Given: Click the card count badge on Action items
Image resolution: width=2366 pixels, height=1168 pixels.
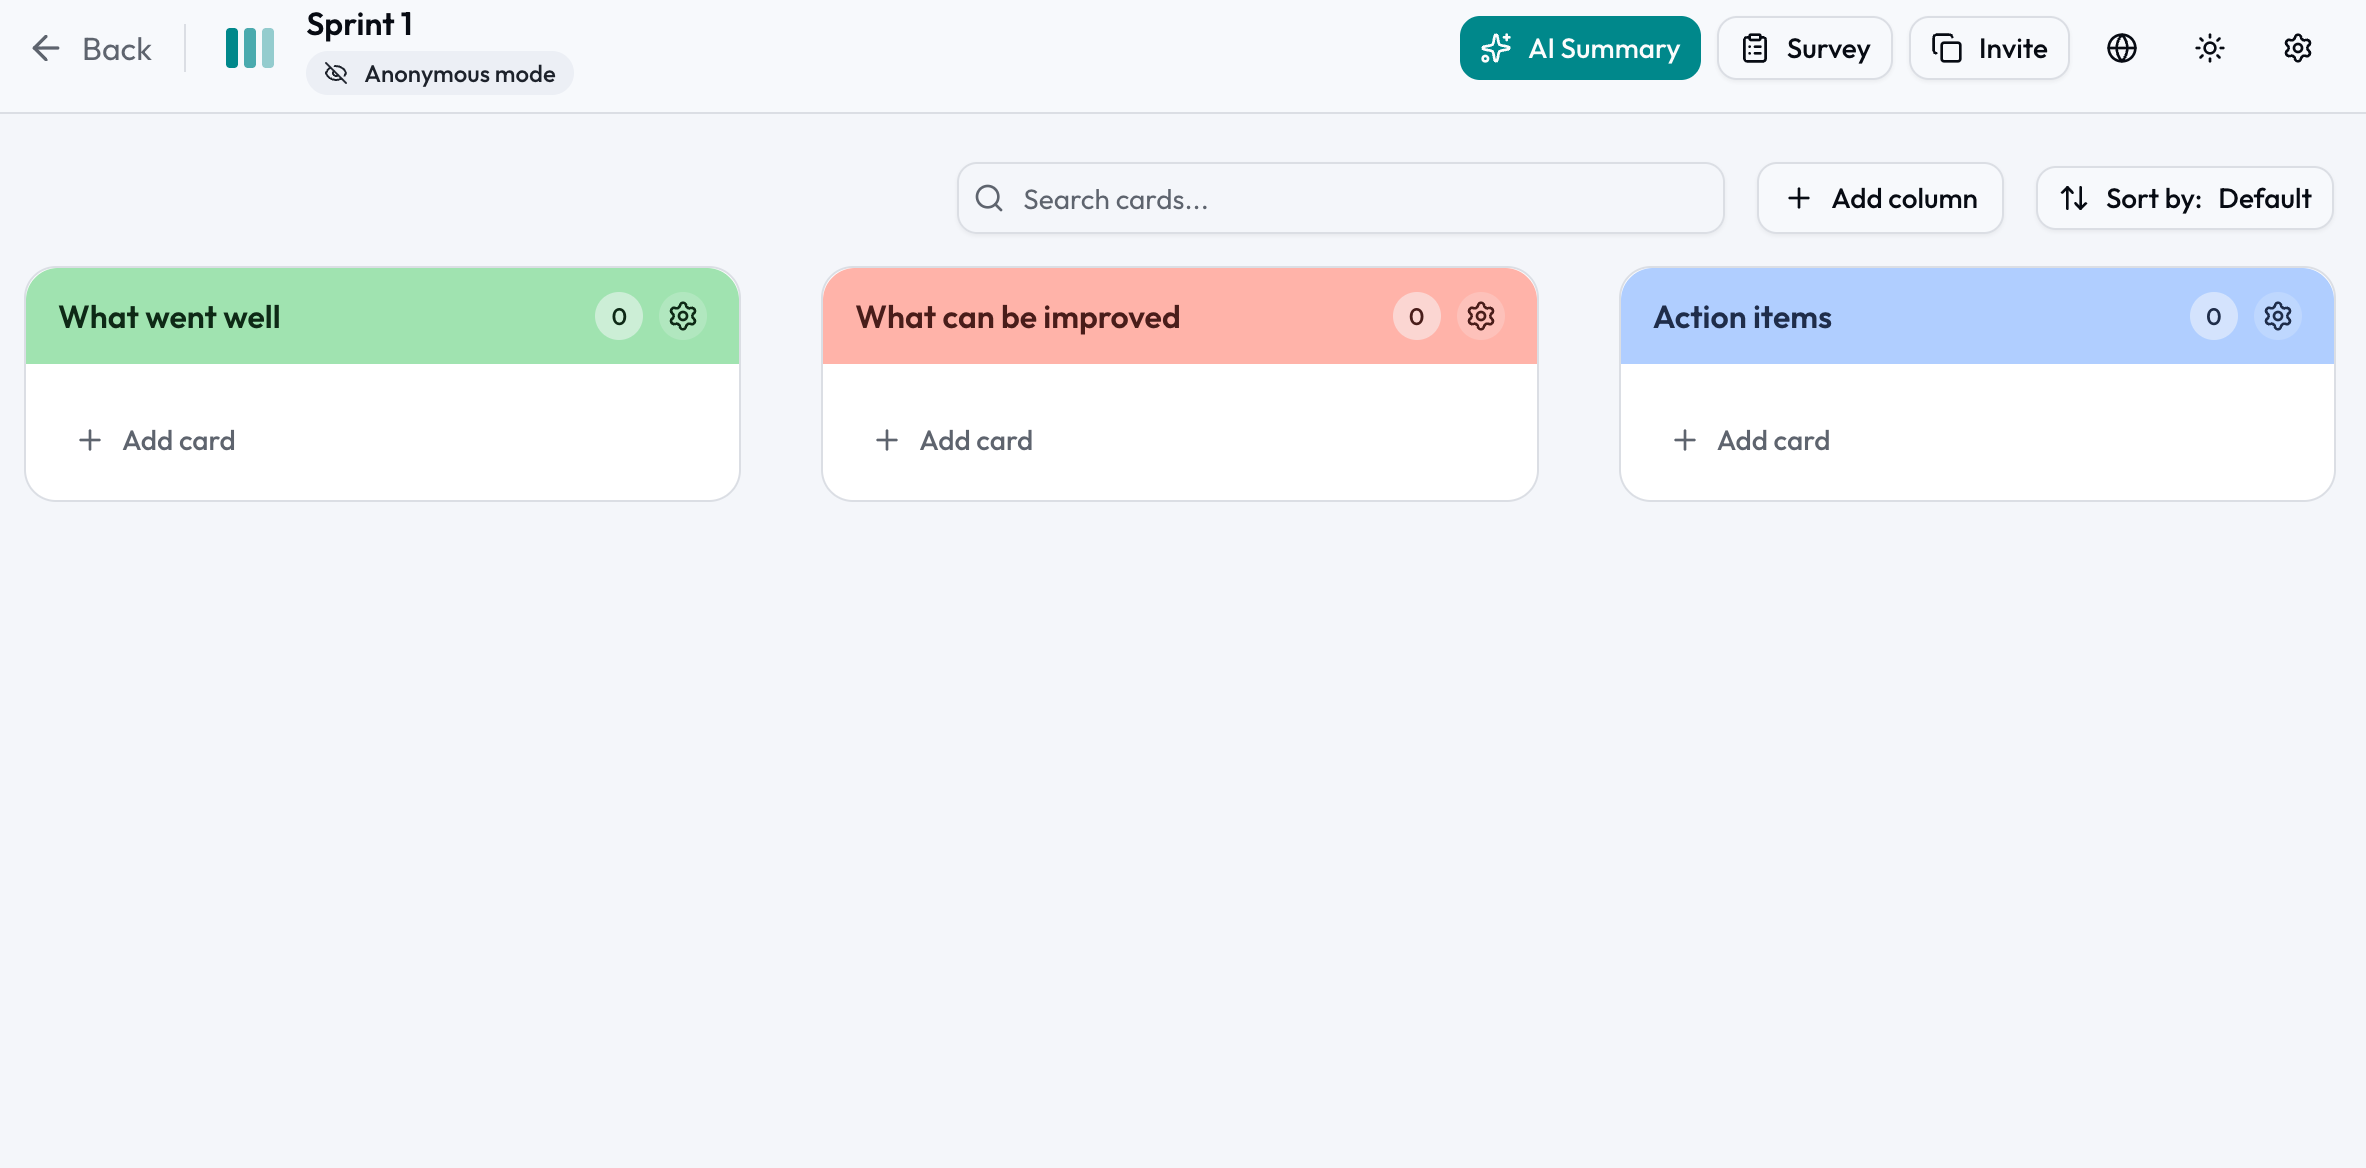Looking at the screenshot, I should click(x=2214, y=316).
